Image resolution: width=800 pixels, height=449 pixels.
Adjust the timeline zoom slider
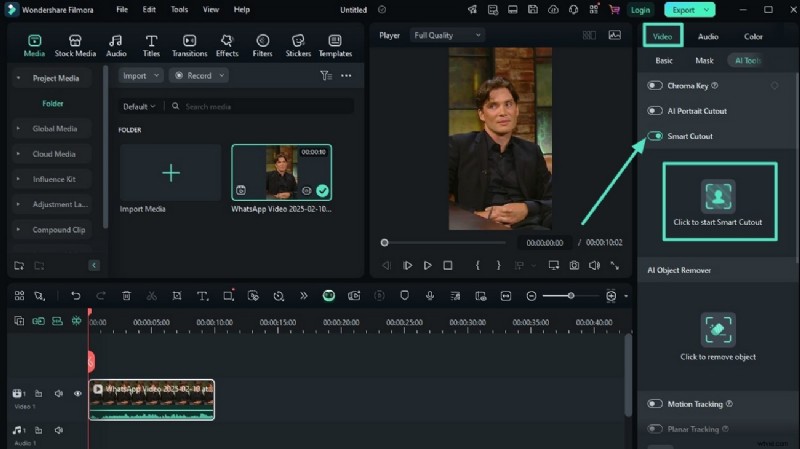[571, 296]
